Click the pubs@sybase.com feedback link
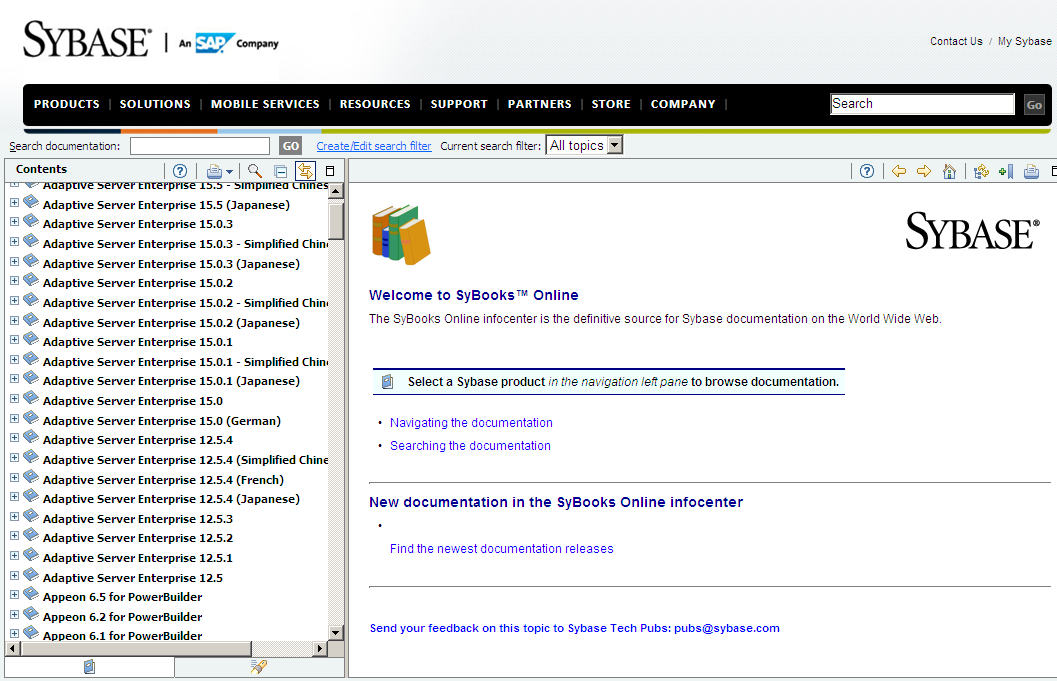This screenshot has height=681, width=1057. click(x=727, y=628)
